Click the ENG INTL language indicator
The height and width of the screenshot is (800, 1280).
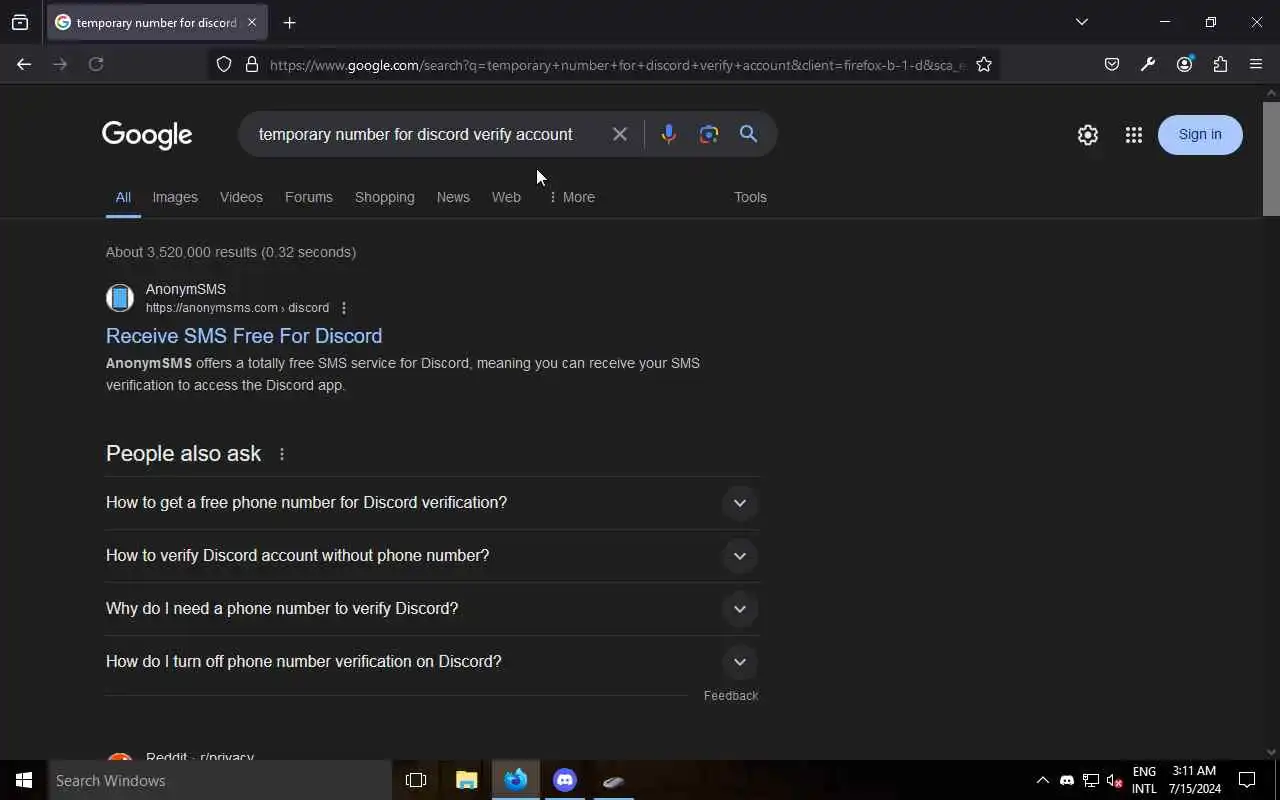tap(1144, 780)
